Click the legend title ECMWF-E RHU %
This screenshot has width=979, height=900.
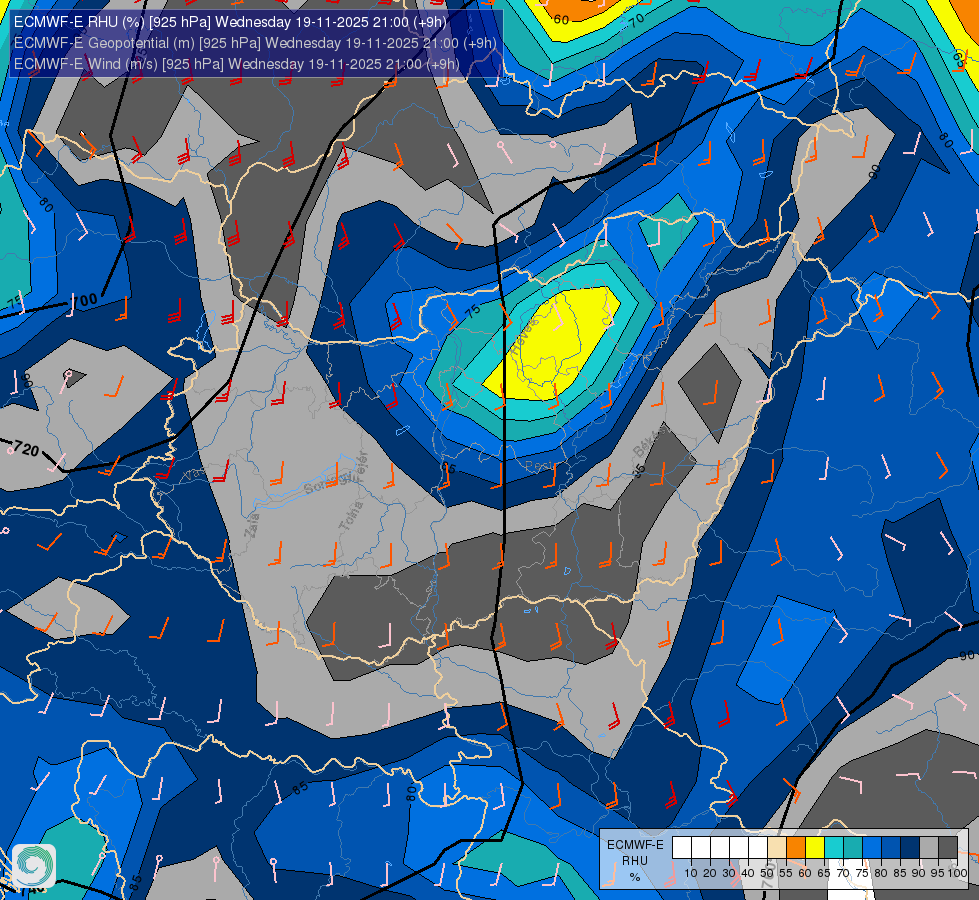[635, 861]
